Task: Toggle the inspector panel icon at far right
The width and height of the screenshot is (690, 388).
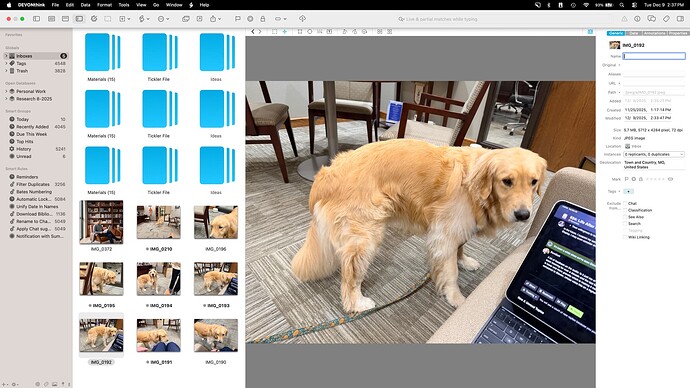Action: tap(680, 19)
